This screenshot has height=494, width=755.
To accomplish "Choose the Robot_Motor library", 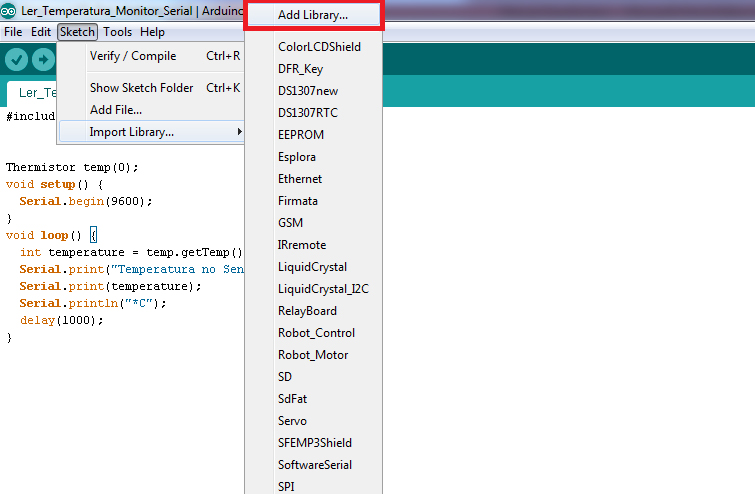I will tap(313, 355).
